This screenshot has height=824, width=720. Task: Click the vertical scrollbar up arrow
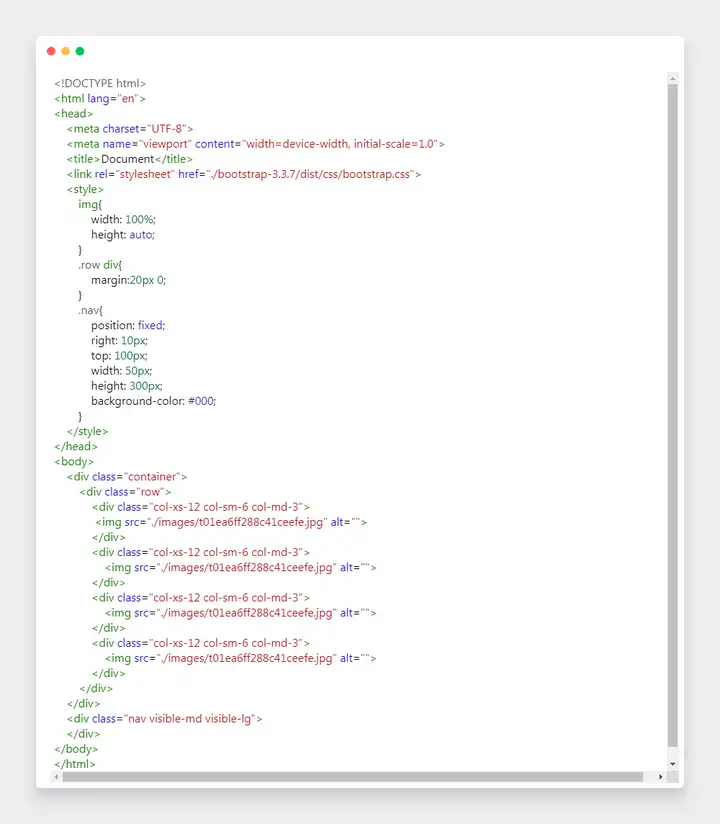[x=673, y=79]
